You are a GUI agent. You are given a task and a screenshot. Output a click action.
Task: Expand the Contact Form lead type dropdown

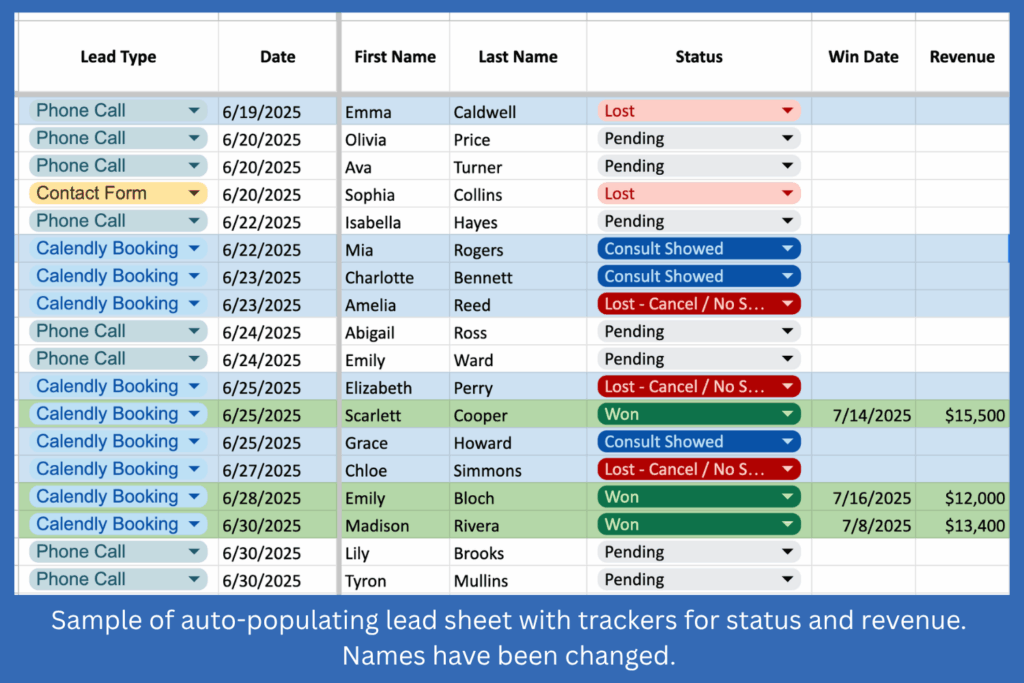tap(194, 194)
